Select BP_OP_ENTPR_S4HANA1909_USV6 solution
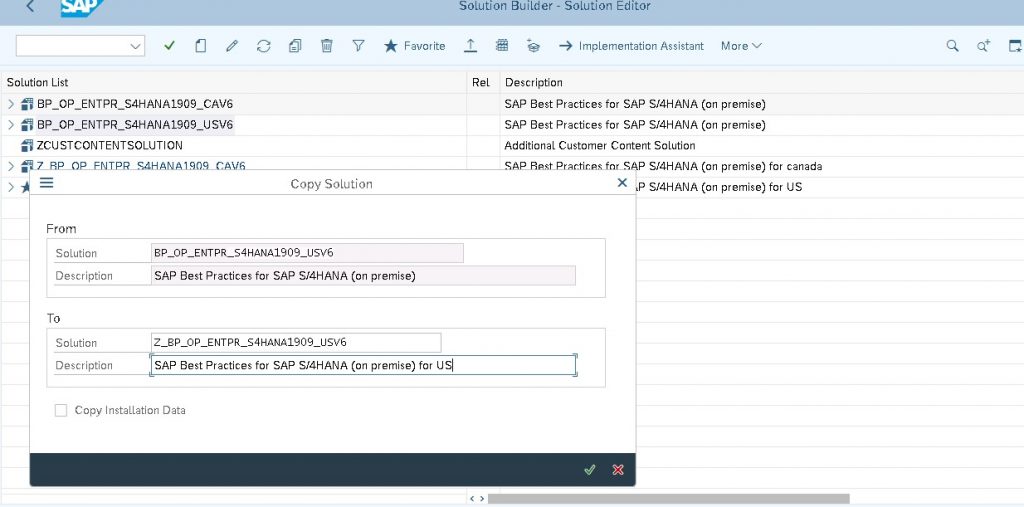1024x507 pixels. (x=135, y=124)
